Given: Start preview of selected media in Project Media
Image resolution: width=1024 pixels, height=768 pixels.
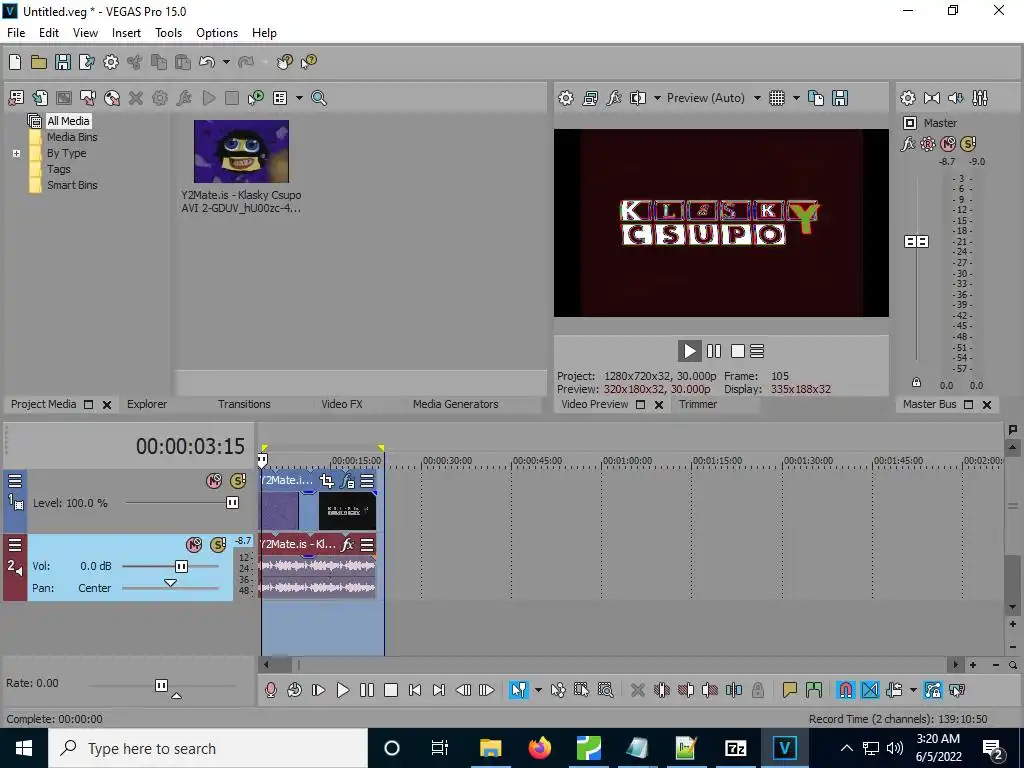Looking at the screenshot, I should click(209, 98).
